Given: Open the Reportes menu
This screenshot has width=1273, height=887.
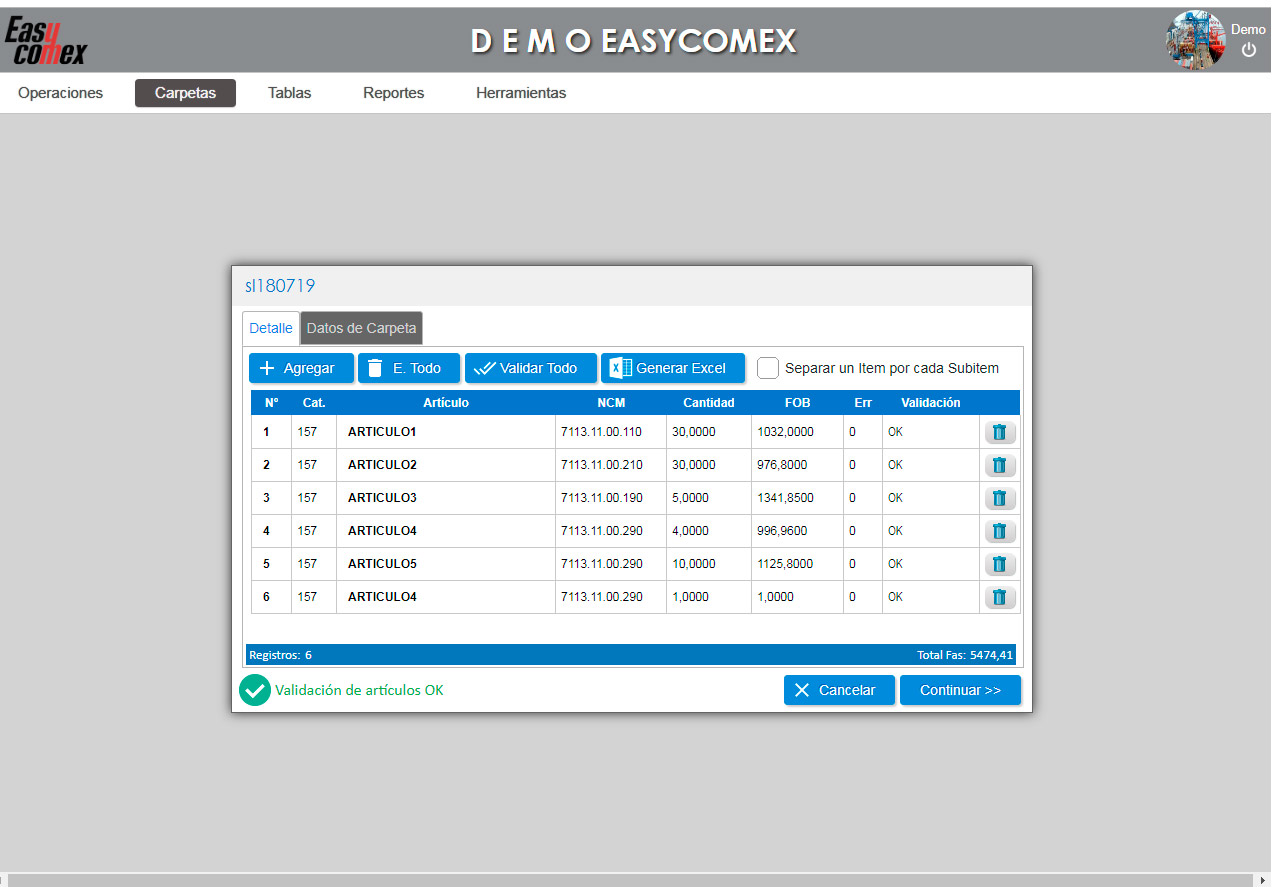Looking at the screenshot, I should pyautogui.click(x=393, y=93).
